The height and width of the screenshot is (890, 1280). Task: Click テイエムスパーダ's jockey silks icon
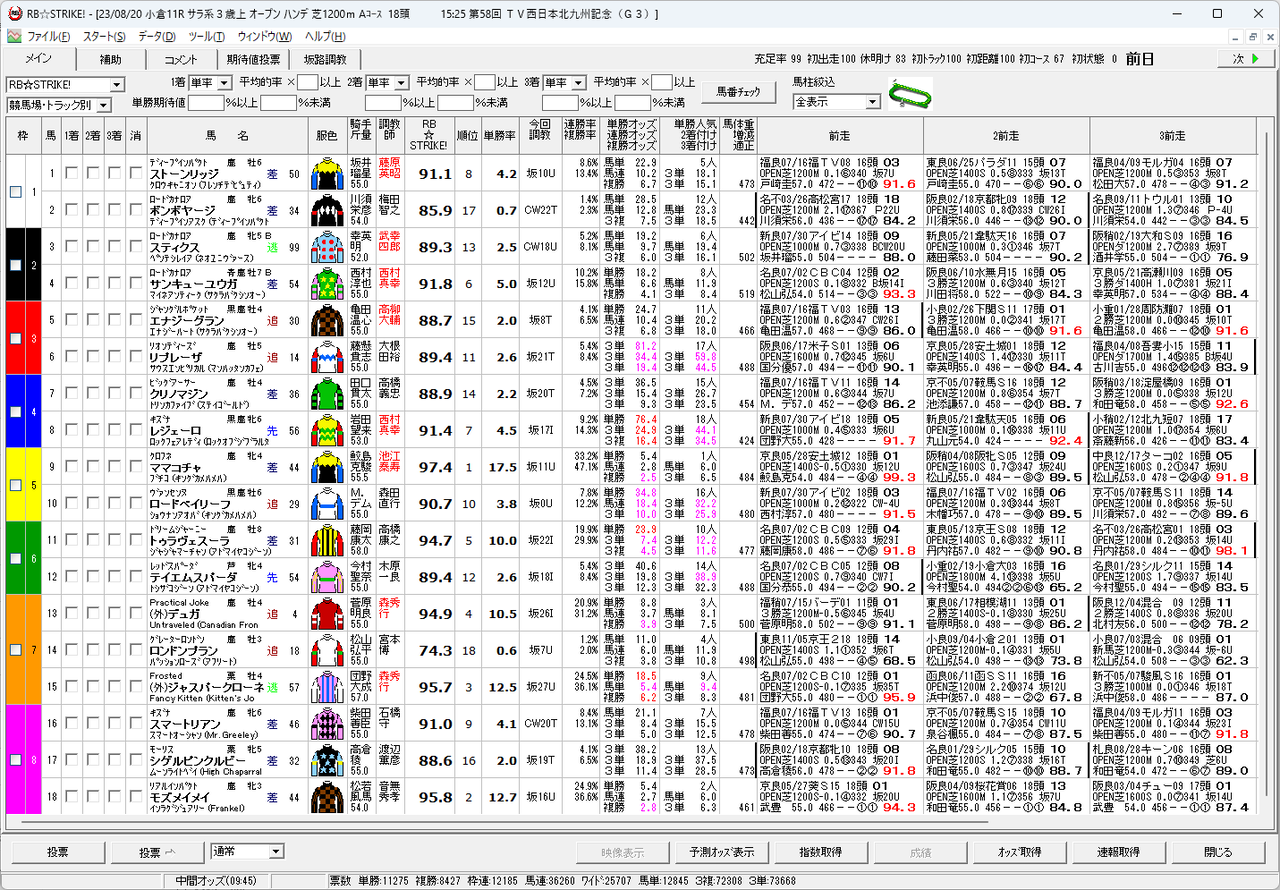pos(327,576)
